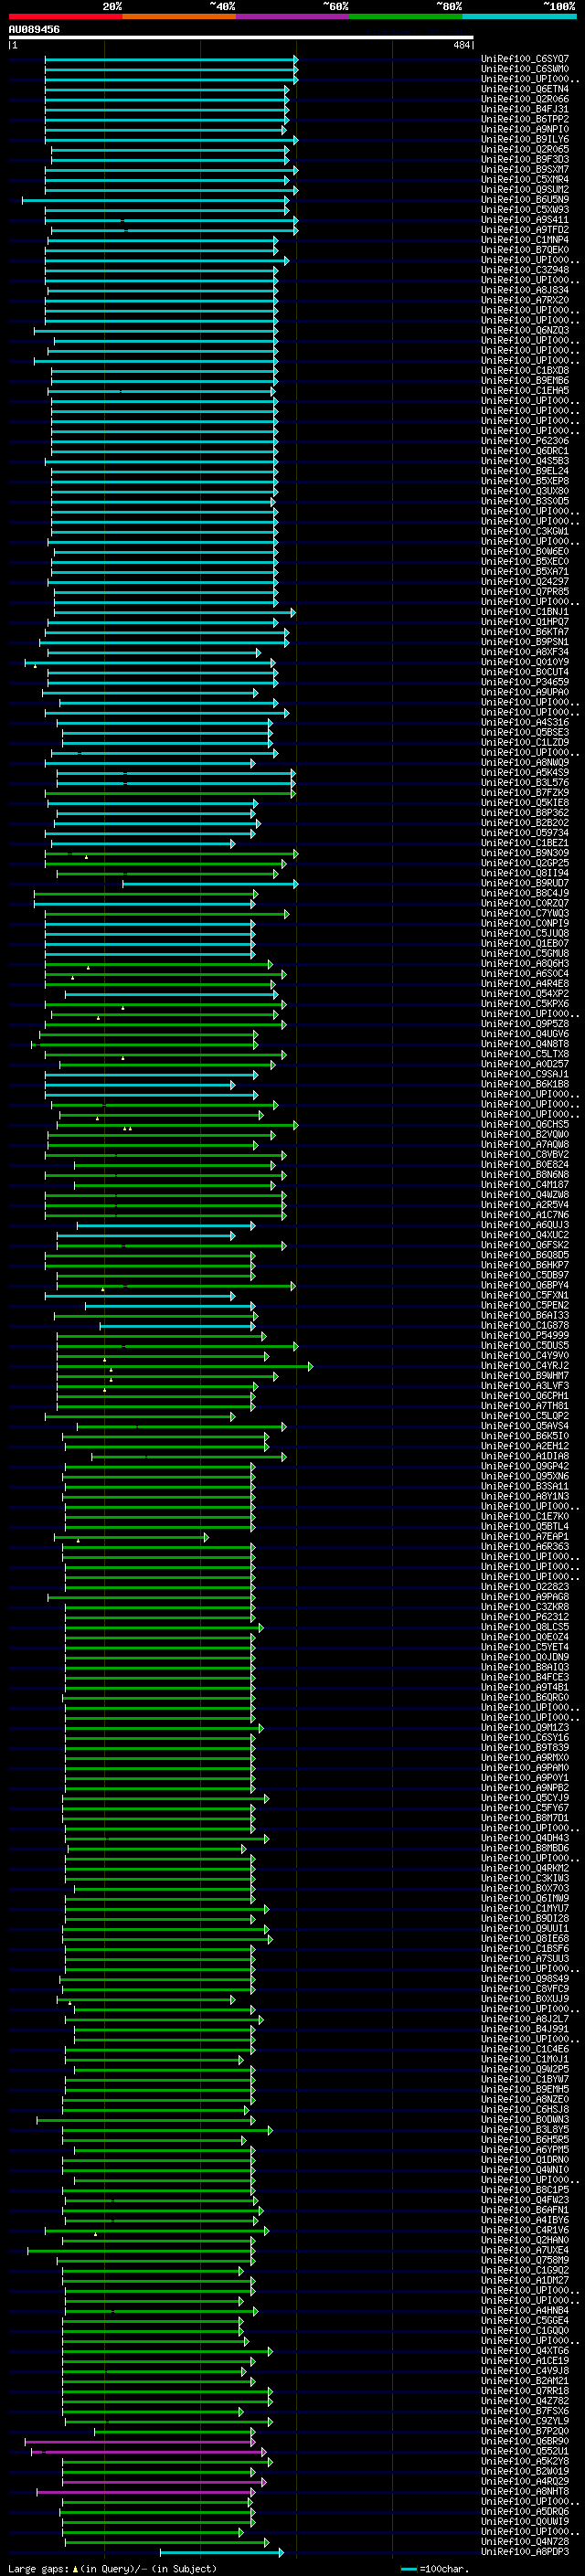This screenshot has width=585, height=2576.
Task: Click hit label UniRef100_A8XF34
Action: (525, 652)
